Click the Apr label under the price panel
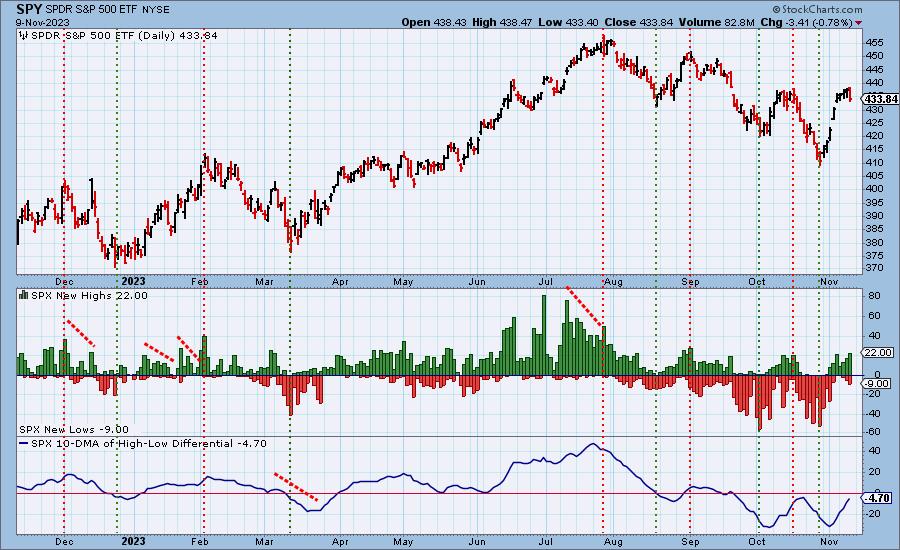This screenshot has height=550, width=900. (x=340, y=282)
